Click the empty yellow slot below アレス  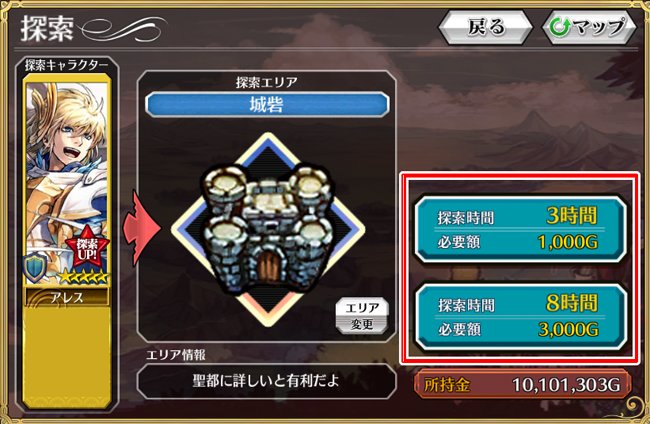[x=67, y=357]
